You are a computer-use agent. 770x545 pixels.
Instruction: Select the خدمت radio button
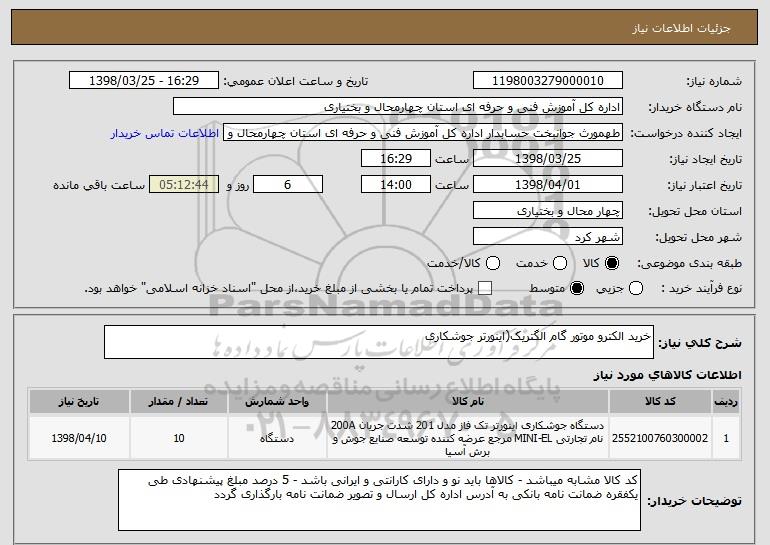[x=560, y=263]
